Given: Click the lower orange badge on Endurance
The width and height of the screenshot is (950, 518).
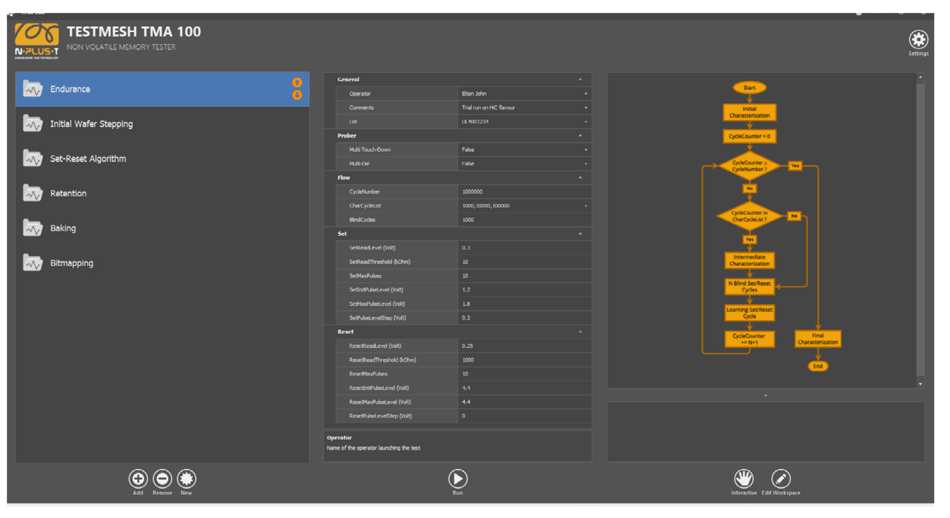Looking at the screenshot, I should 297,95.
